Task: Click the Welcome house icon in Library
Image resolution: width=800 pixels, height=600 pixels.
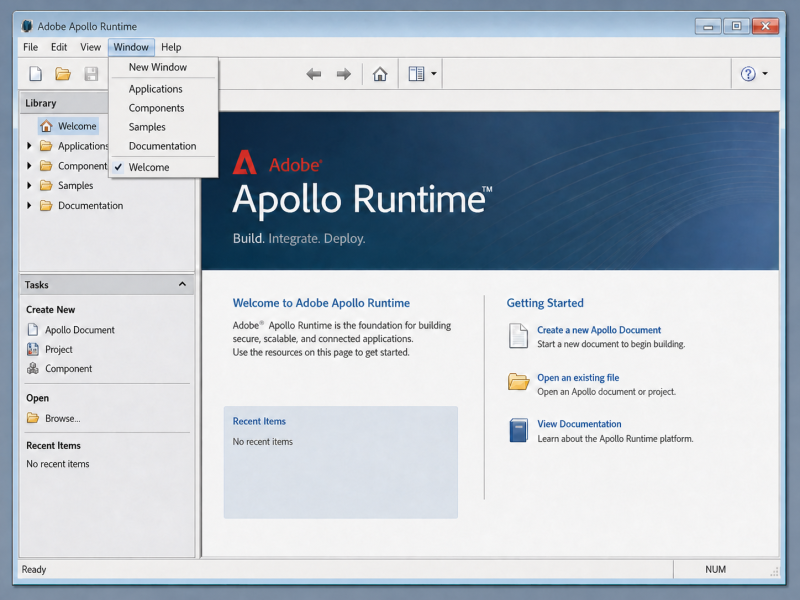Action: pyautogui.click(x=46, y=126)
